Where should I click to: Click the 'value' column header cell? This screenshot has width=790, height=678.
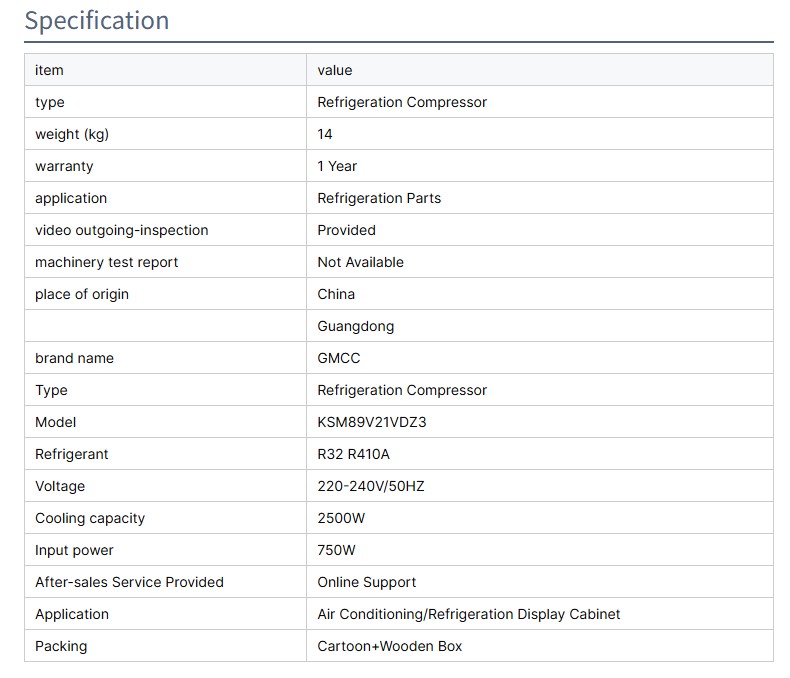click(335, 70)
